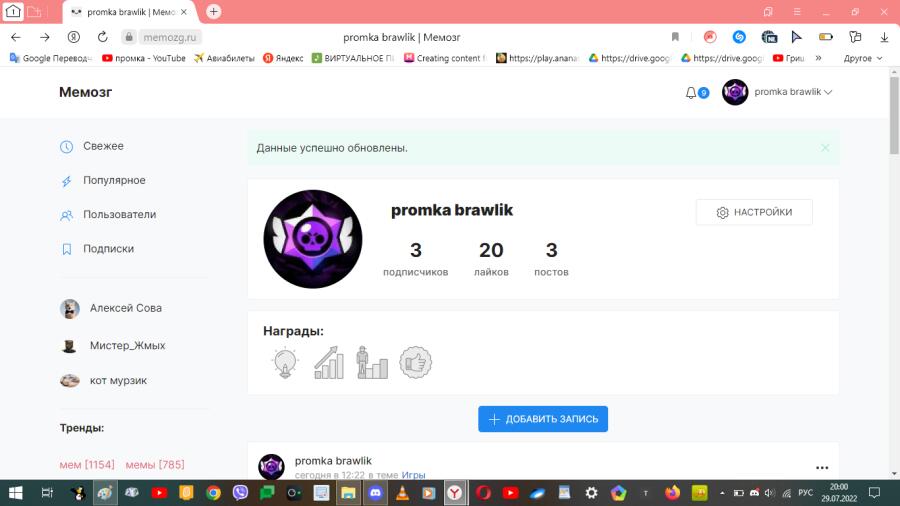
Task: Open profile НАСТРОЙКИ settings
Action: (x=754, y=212)
